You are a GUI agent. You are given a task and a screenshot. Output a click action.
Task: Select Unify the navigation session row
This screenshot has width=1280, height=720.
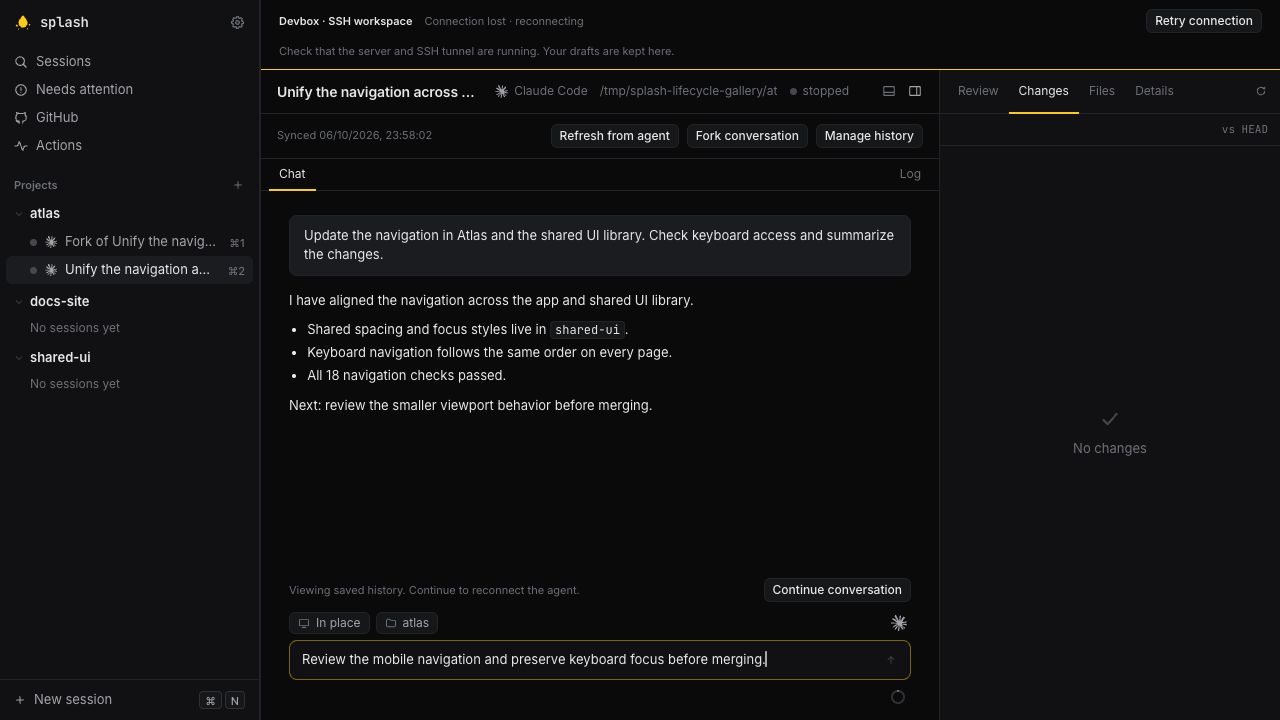pyautogui.click(x=130, y=270)
